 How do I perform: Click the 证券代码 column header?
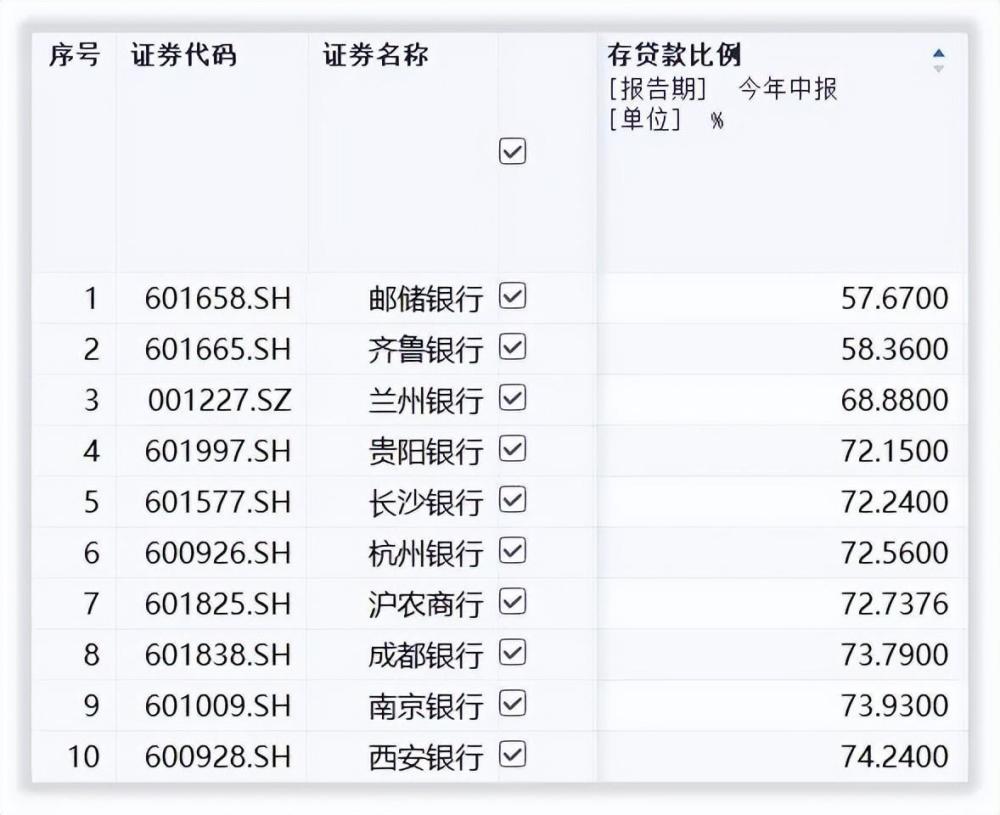pyautogui.click(x=184, y=55)
